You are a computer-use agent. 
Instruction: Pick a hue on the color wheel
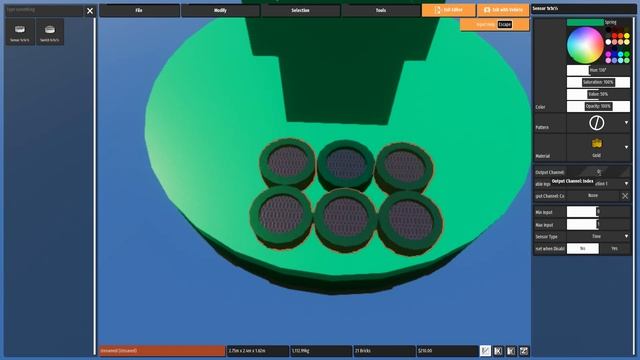click(585, 45)
